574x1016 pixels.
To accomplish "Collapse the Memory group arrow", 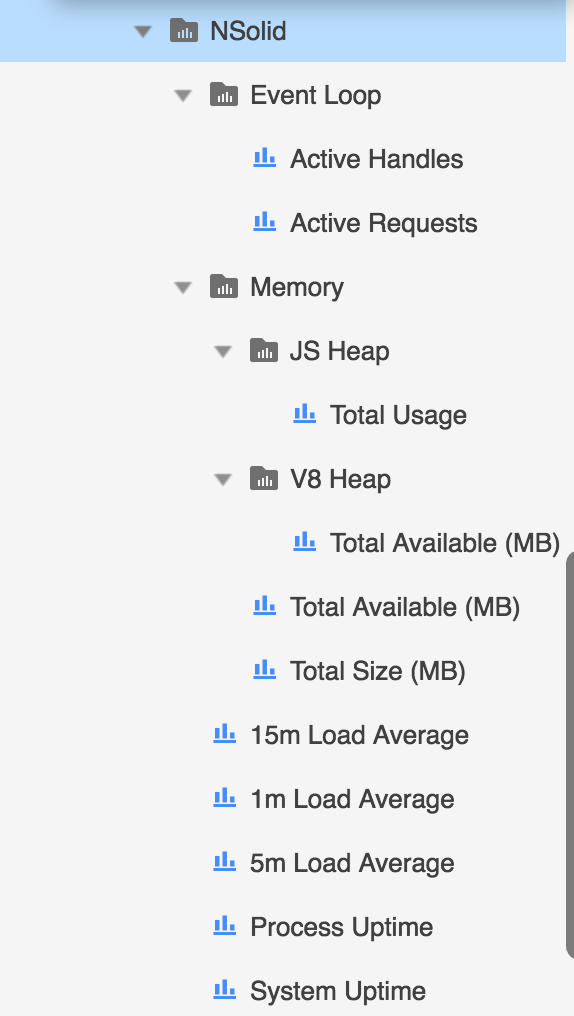I will click(x=183, y=287).
